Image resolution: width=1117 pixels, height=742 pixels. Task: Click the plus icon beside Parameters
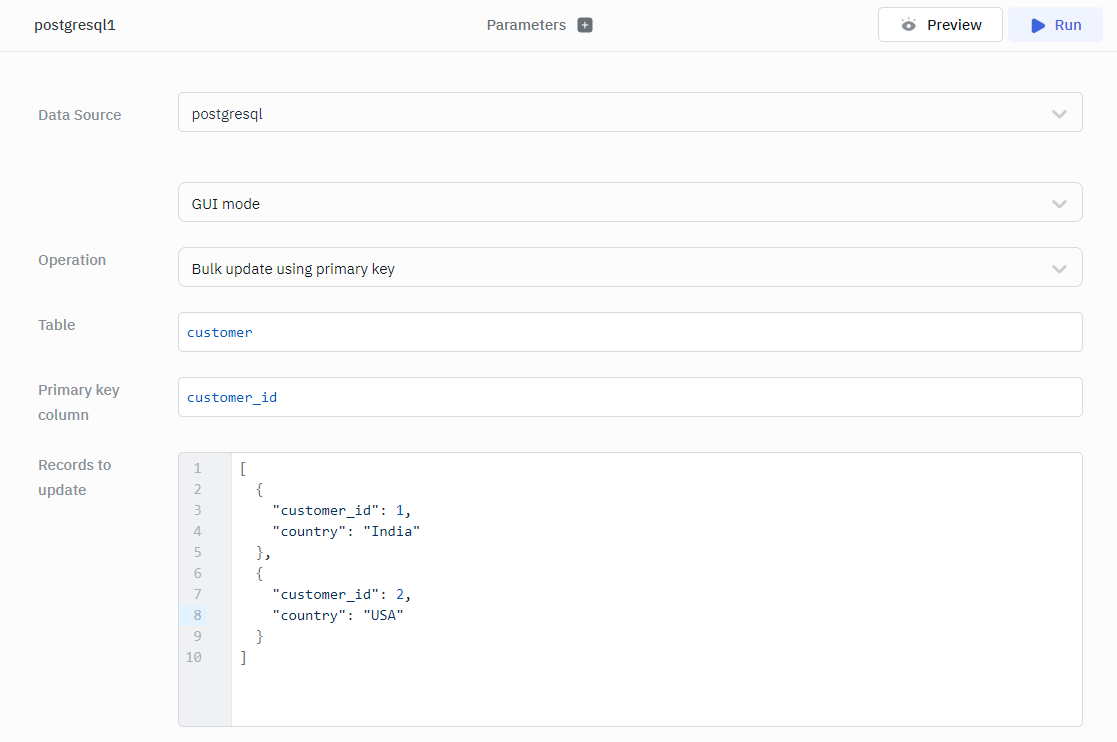point(585,25)
